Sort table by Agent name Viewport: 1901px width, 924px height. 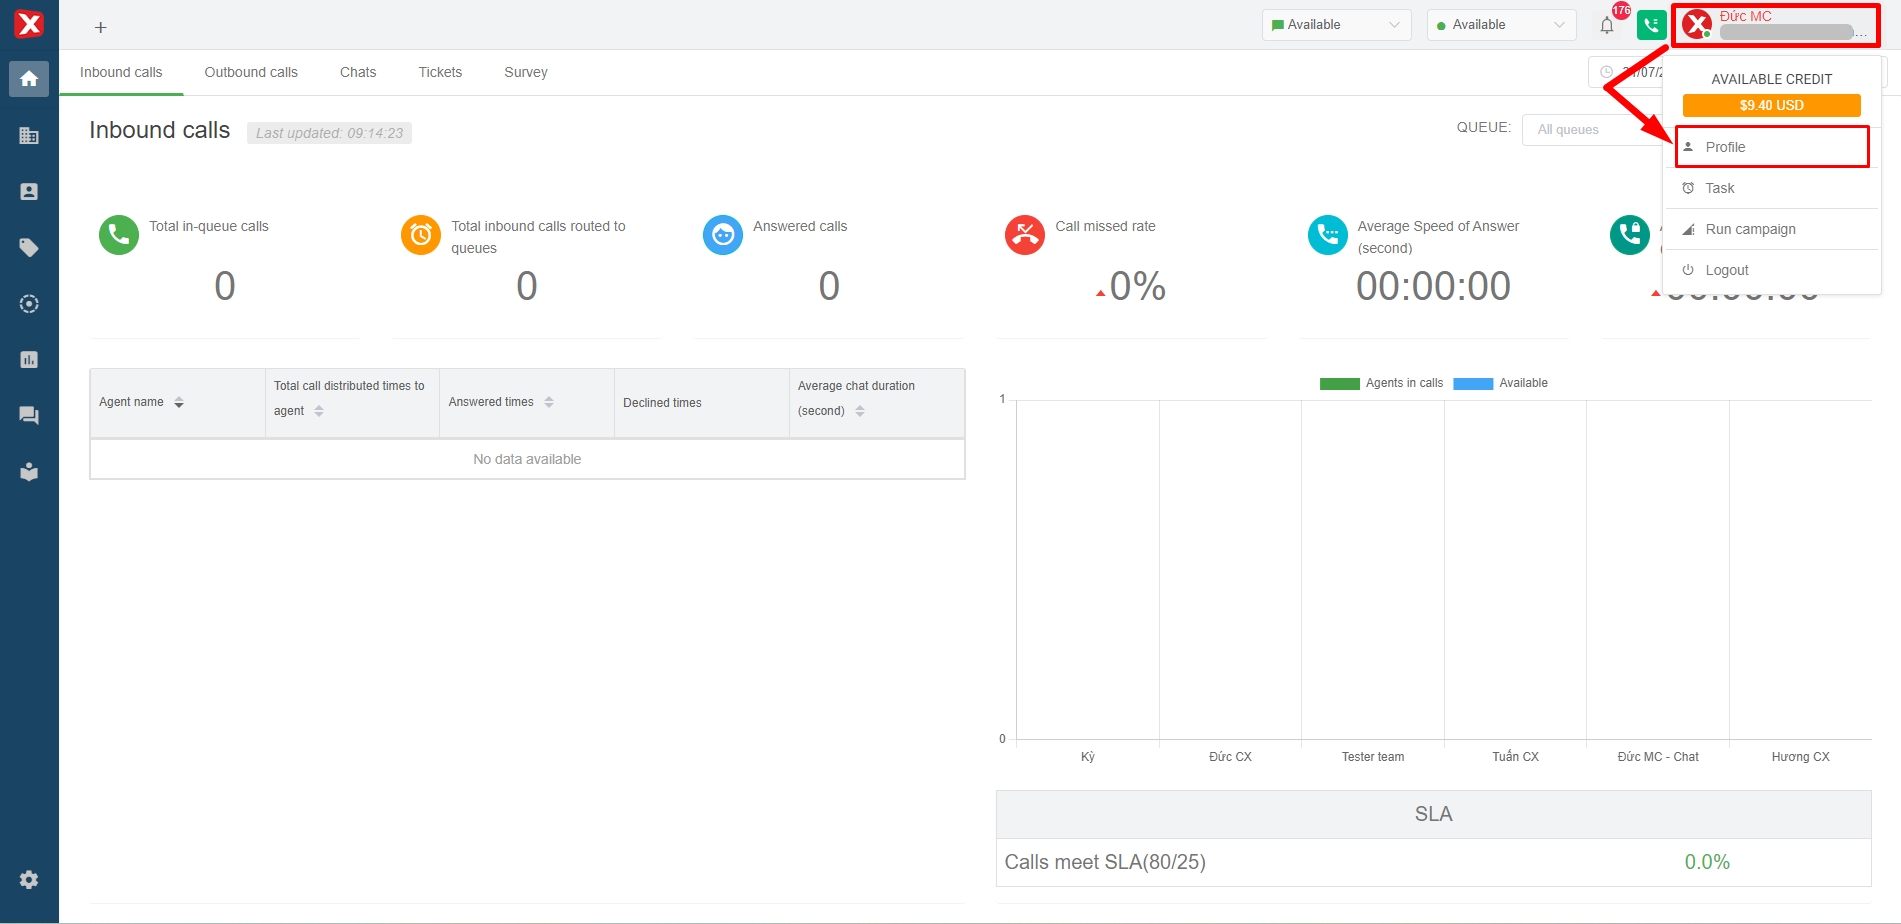(x=178, y=402)
